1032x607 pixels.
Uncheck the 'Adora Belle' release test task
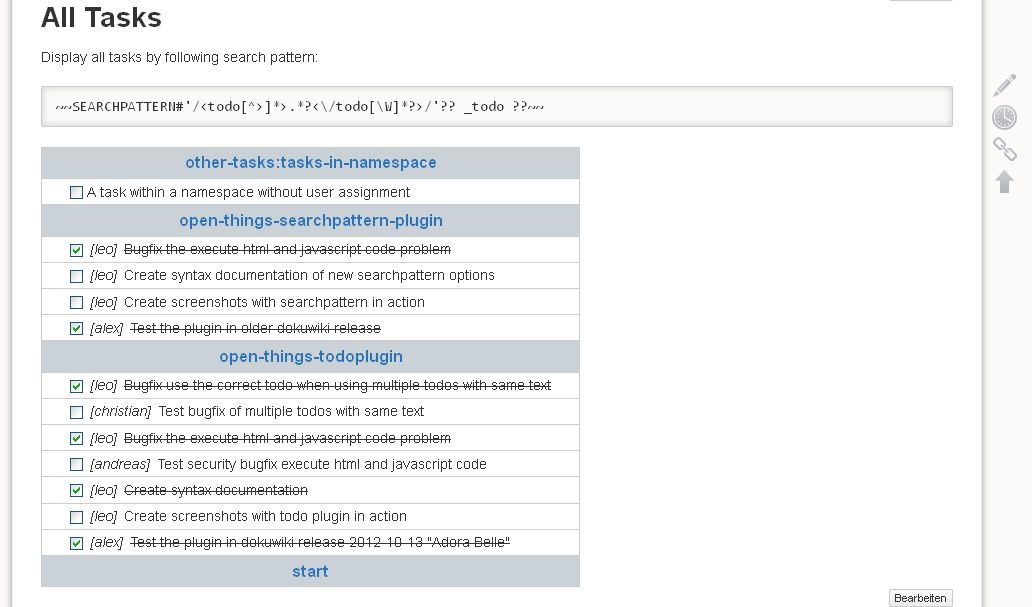(x=77, y=543)
